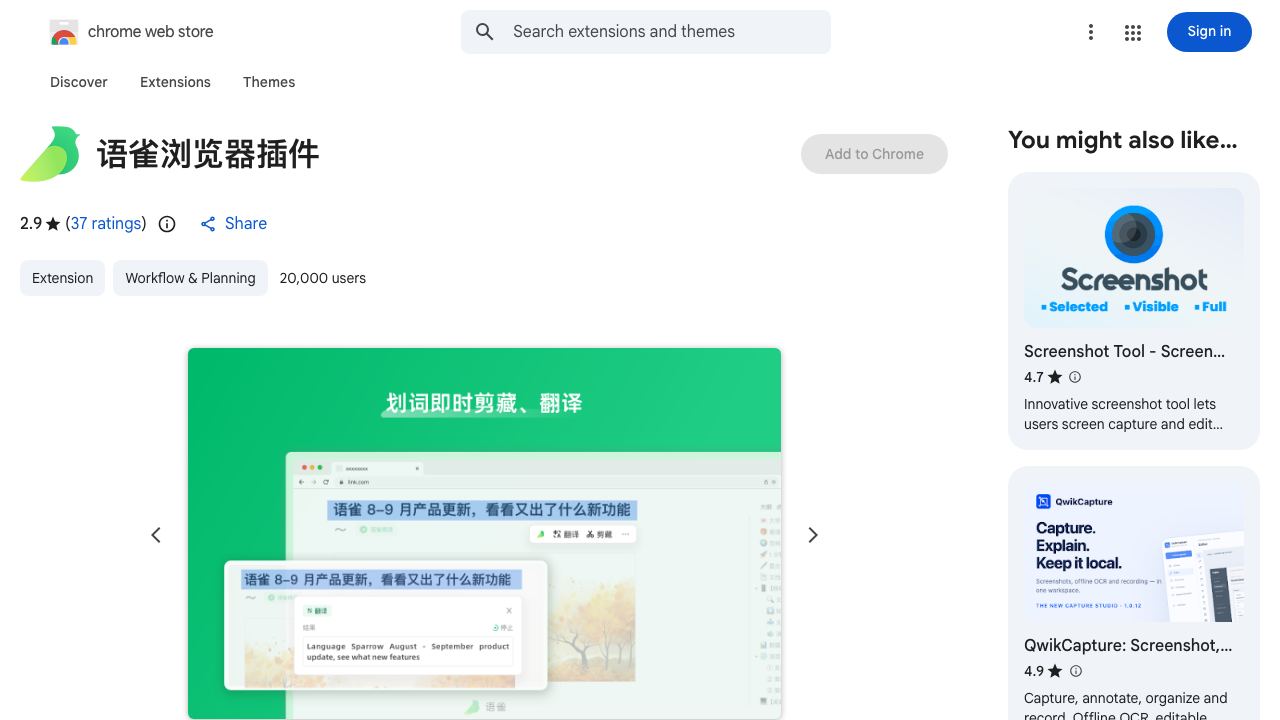
Task: Click the '2.9' rating value
Action: pos(31,224)
